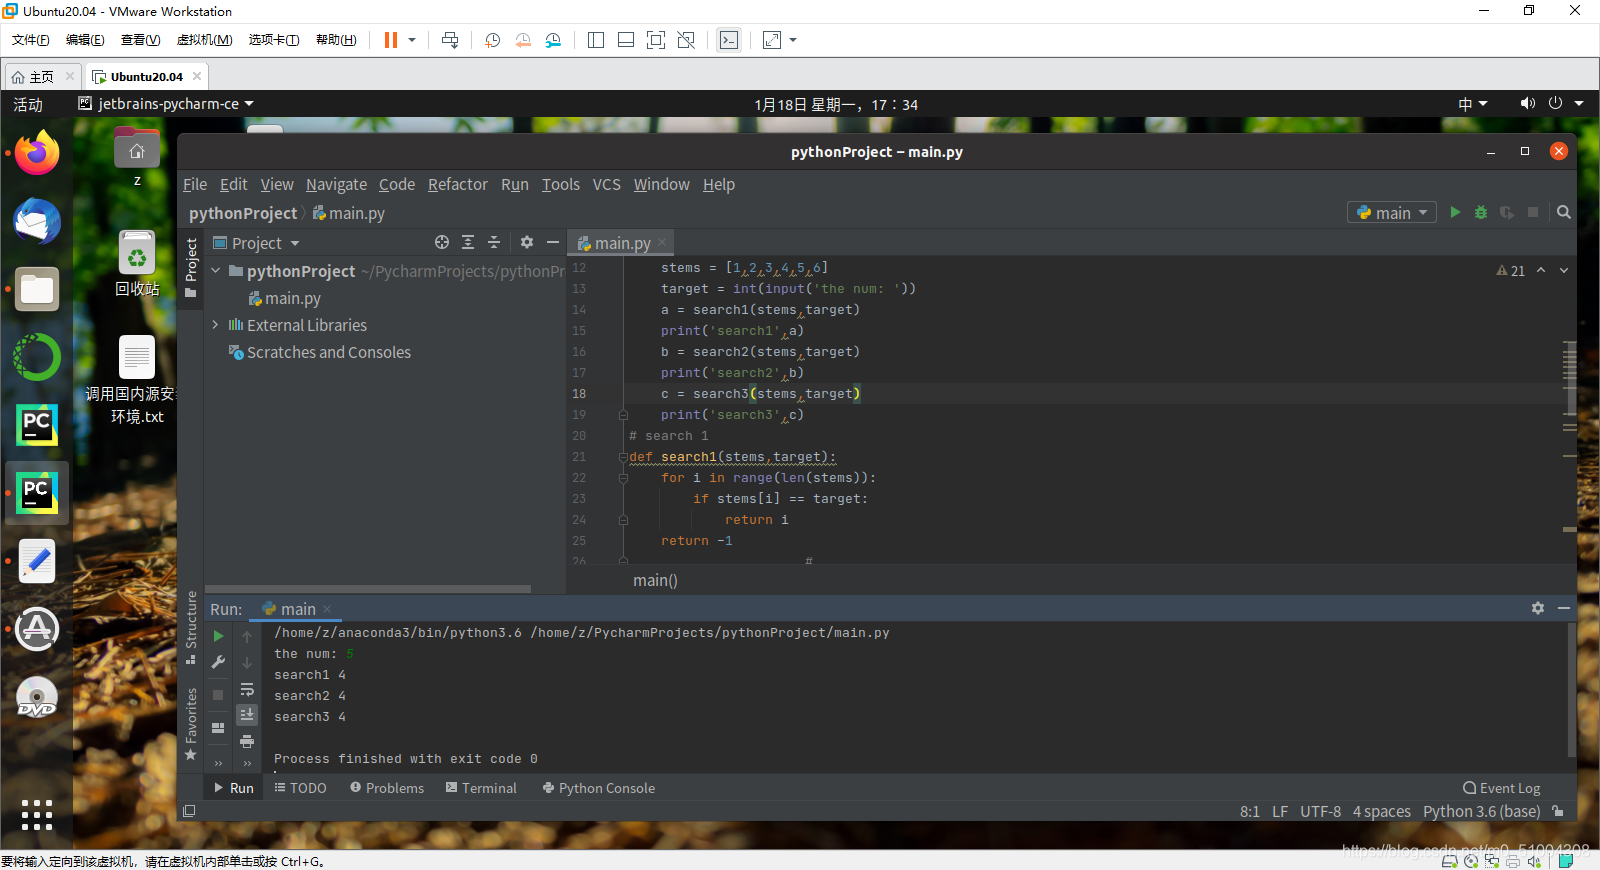Screen dimensions: 1600x870
Task: Open the input method dropdown in Ubuntu top bar
Action: 1472,104
